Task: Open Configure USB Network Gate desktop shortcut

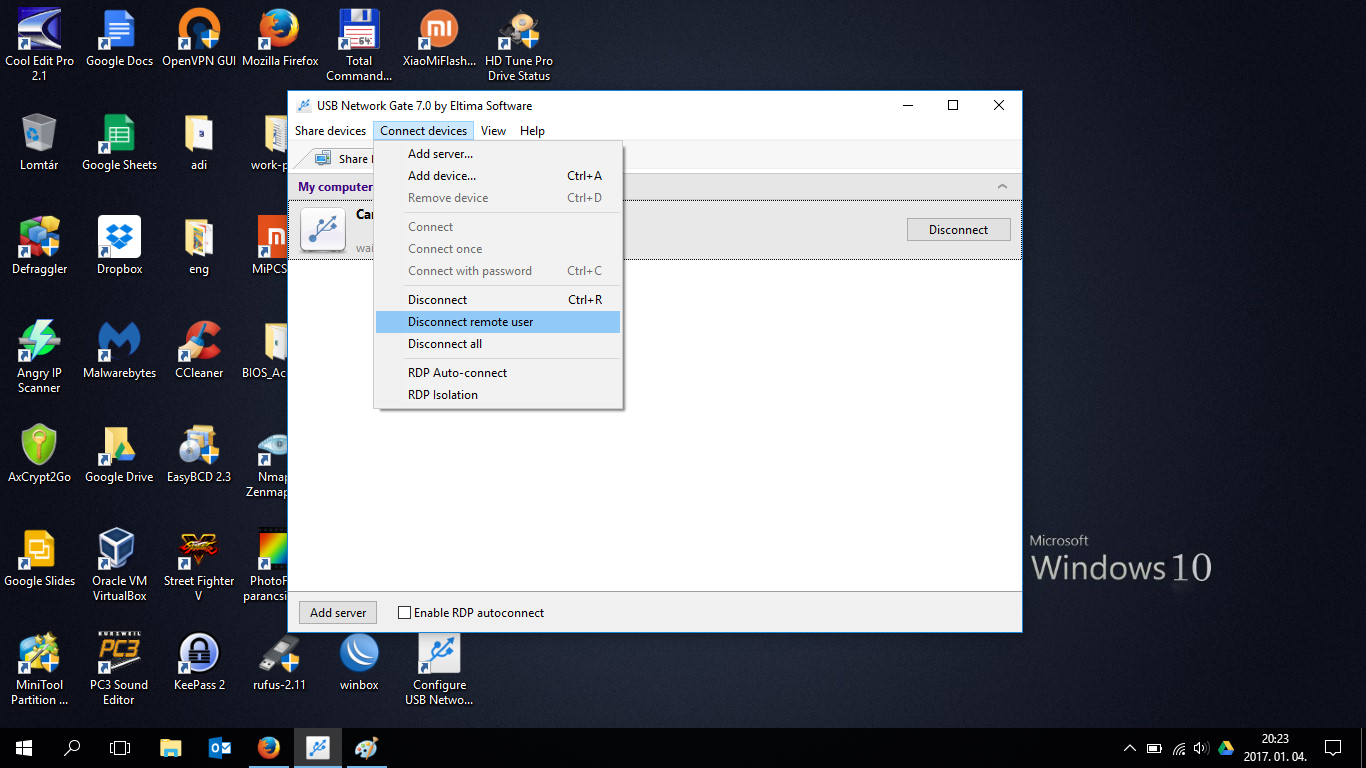Action: [x=439, y=655]
